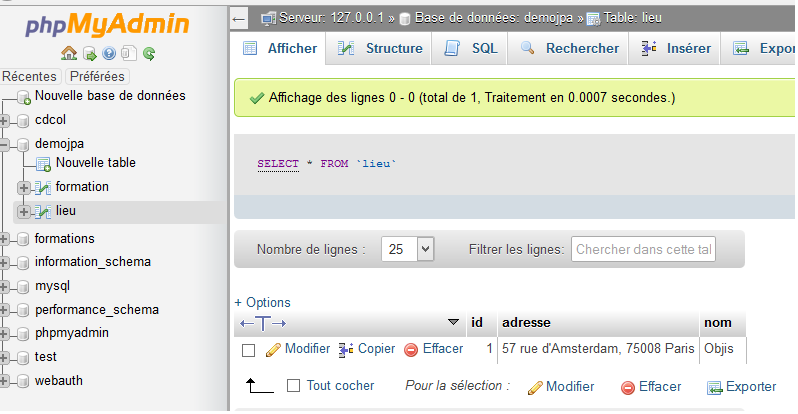
Task: Expand the cdcol database node
Action: [x=5, y=120]
